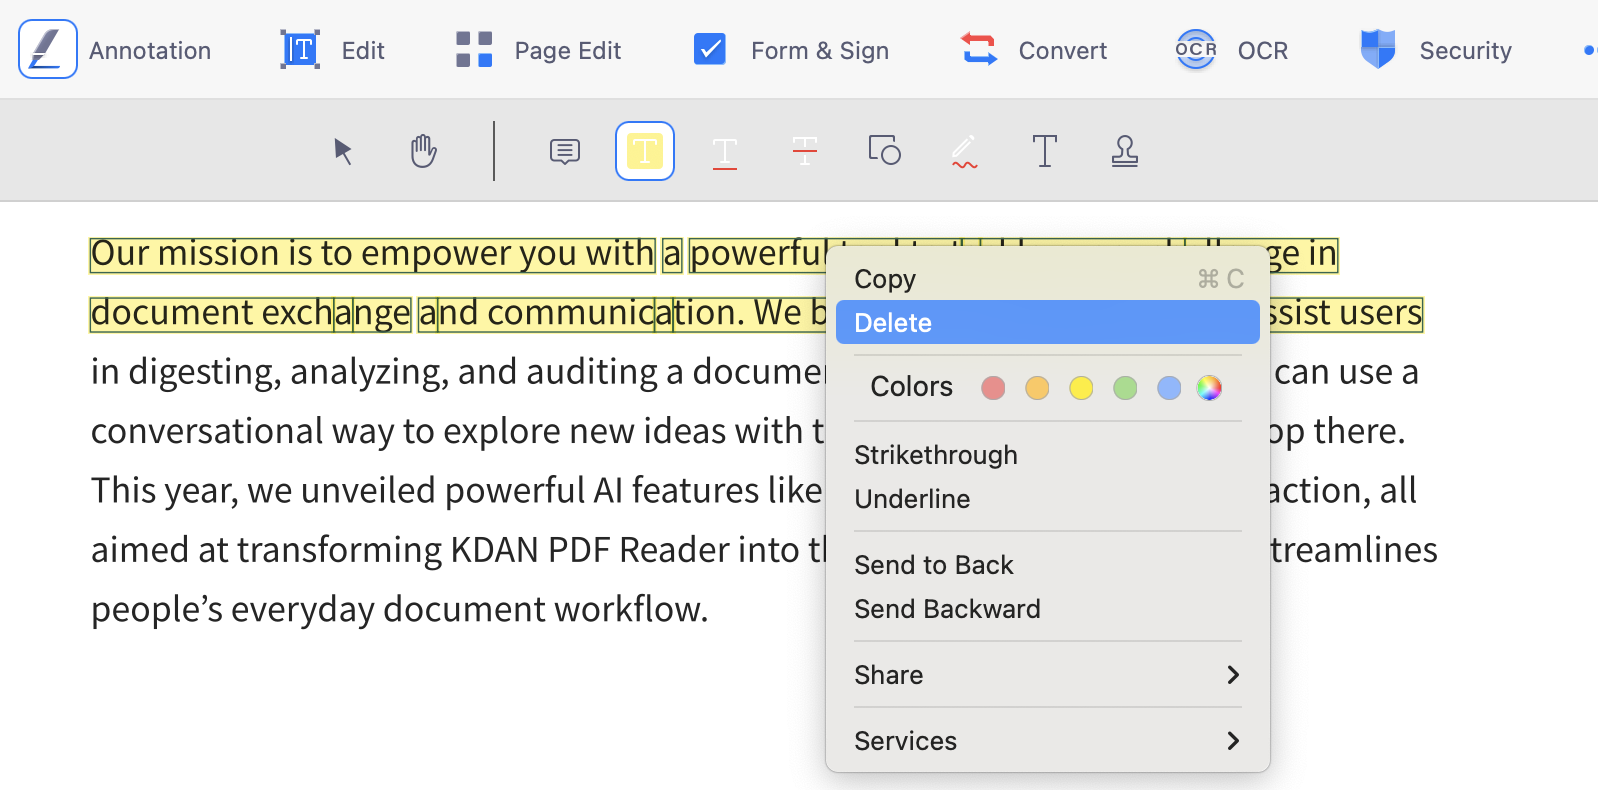This screenshot has height=790, width=1598.
Task: Select the Strikethrough annotation tool
Action: (805, 151)
